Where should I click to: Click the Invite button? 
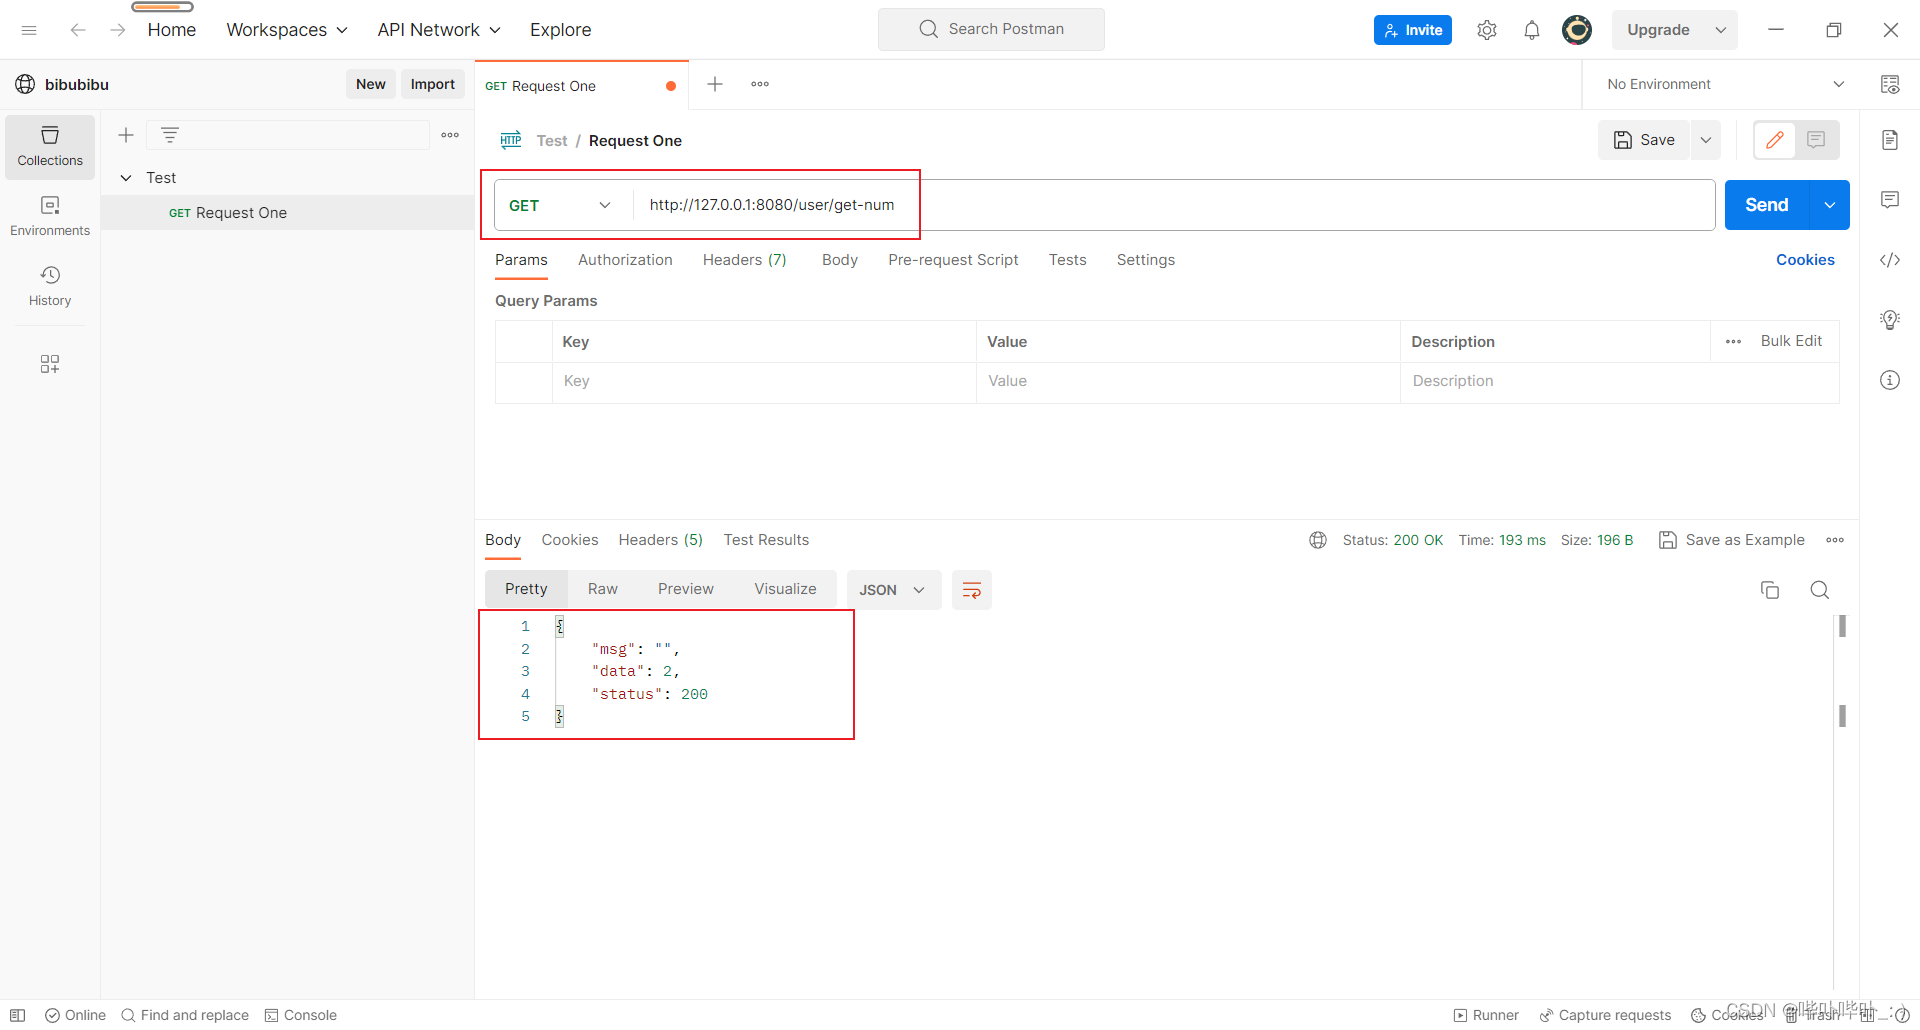tap(1413, 30)
